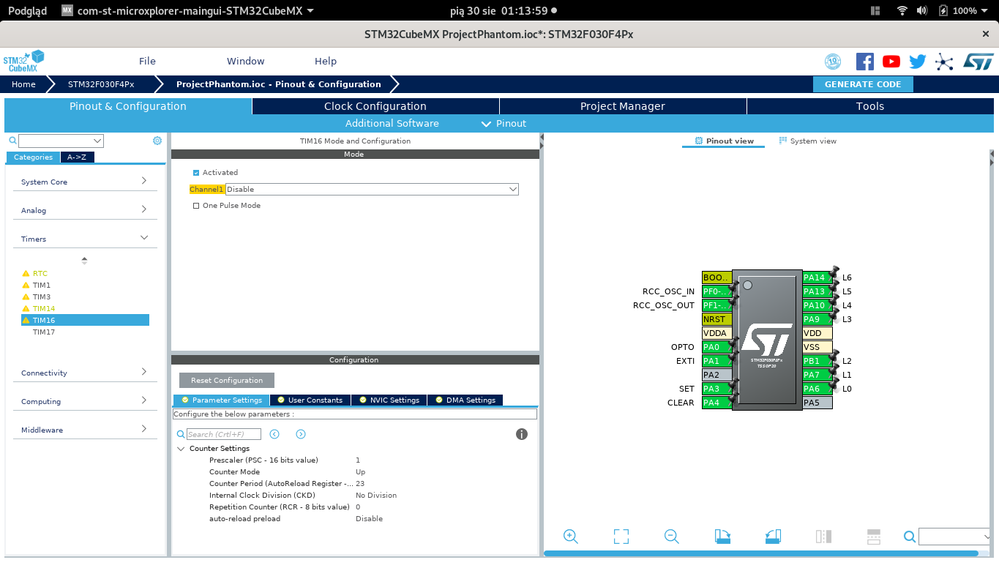Click the peripheral search magnifier icon
This screenshot has height=563, width=999.
tap(13, 141)
